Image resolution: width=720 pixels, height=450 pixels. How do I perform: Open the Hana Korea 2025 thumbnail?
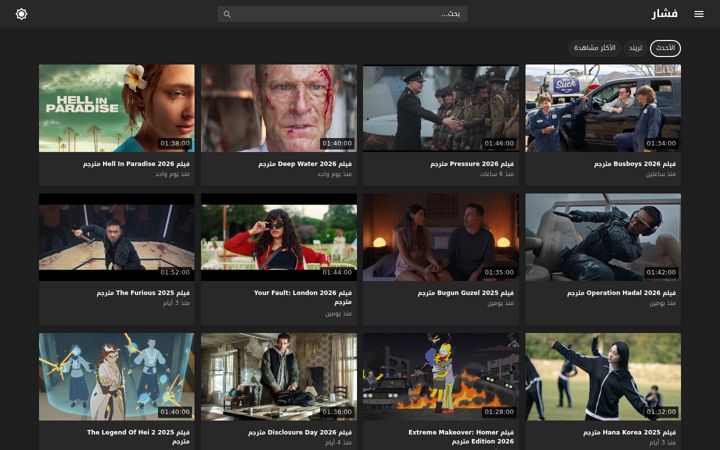tap(603, 377)
